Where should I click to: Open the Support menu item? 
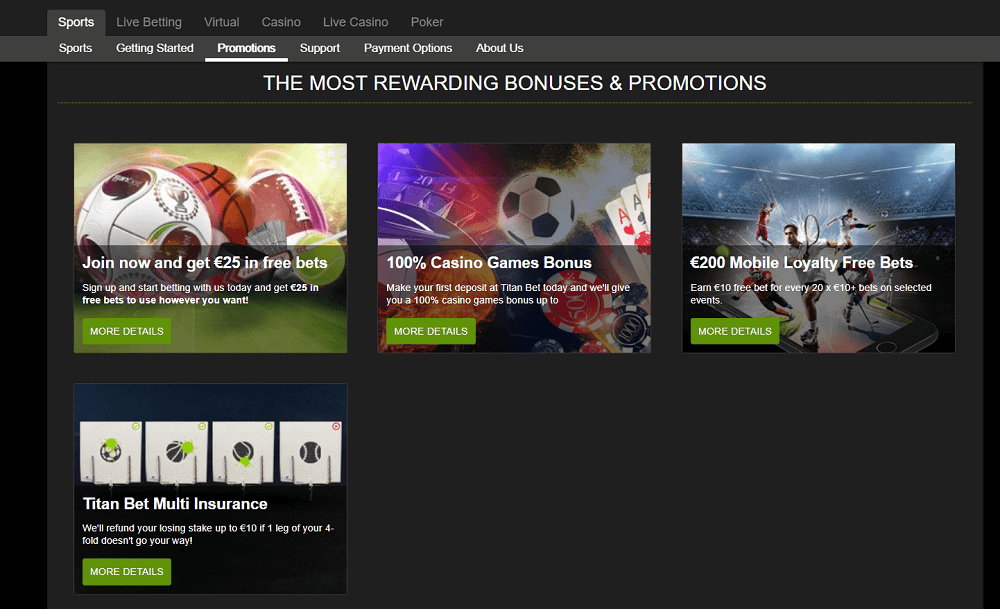(x=320, y=48)
